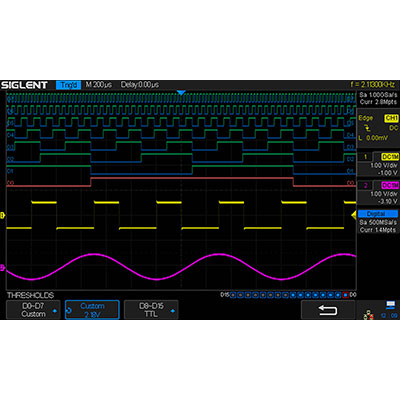Click the yellow trigger level arrow

pos(354,216)
